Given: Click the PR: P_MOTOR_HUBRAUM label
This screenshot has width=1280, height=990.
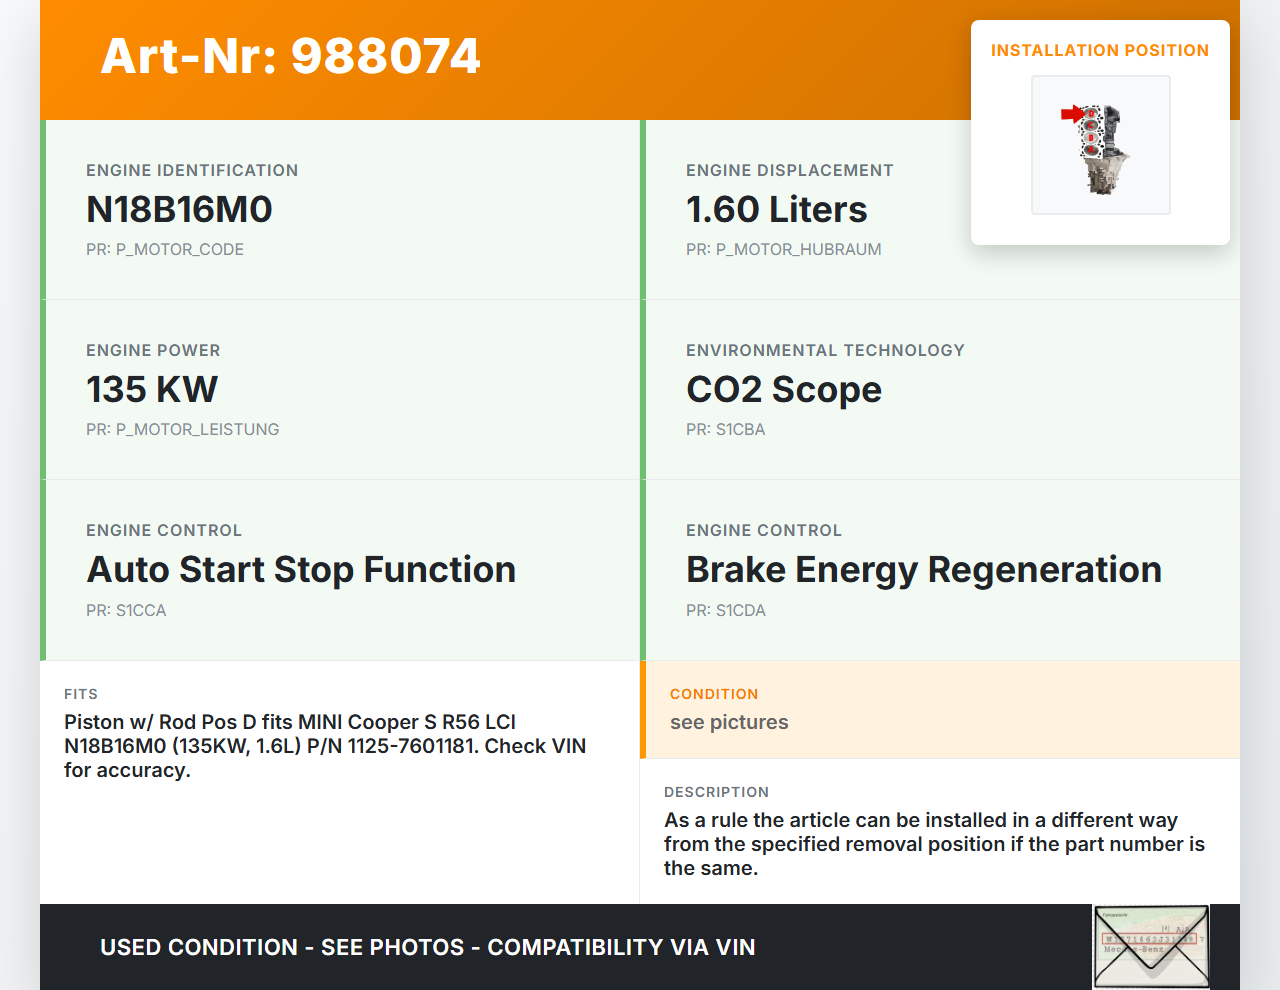Looking at the screenshot, I should click(x=783, y=250).
